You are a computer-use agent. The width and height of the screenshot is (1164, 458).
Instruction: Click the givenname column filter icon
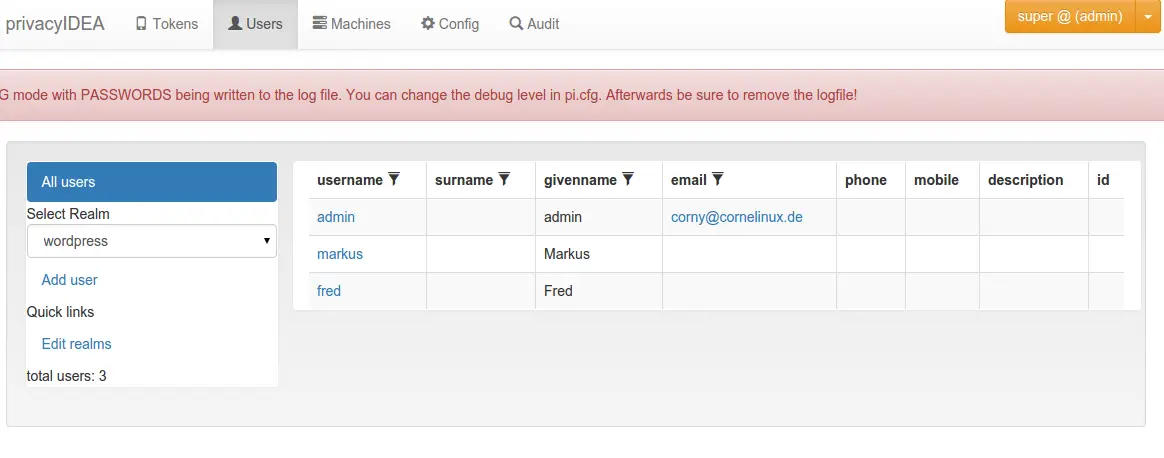click(x=628, y=179)
